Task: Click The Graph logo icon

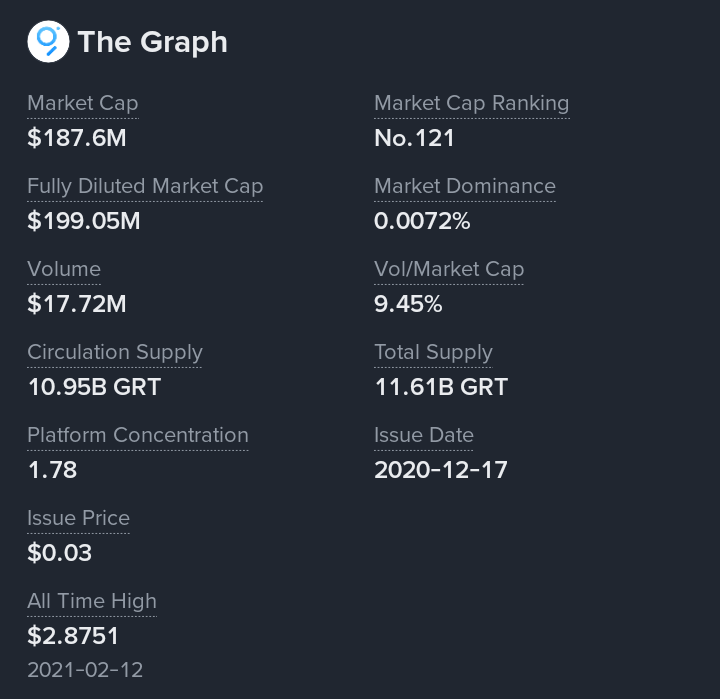Action: click(x=48, y=41)
